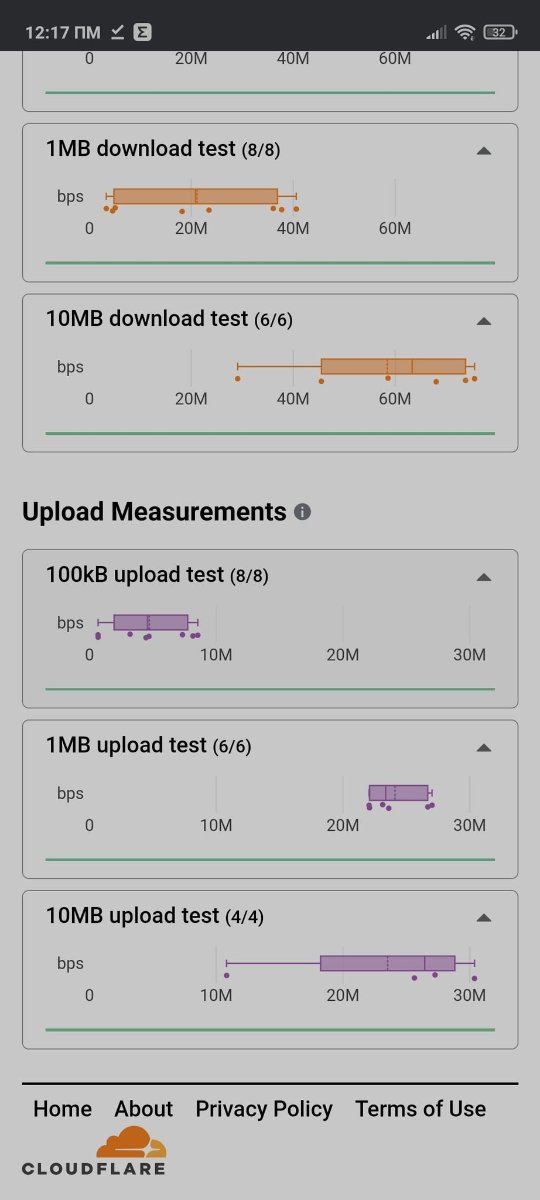Open the About footer link
Viewport: 540px width, 1200px height.
144,1109
